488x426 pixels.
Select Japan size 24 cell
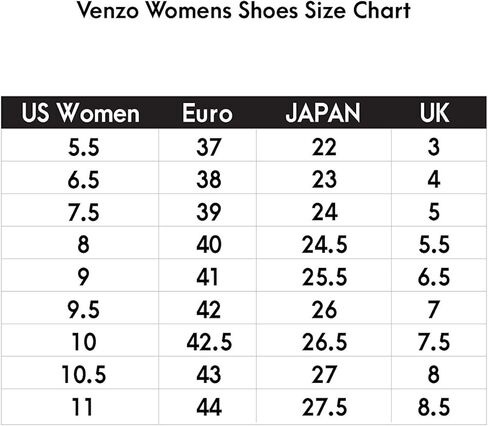point(324,212)
